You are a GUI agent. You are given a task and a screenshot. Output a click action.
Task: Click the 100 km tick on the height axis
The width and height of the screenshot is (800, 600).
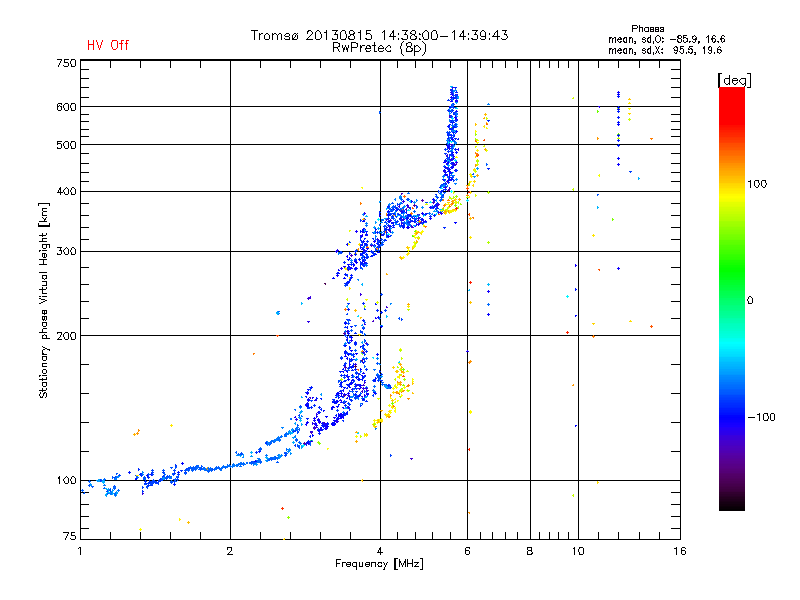tap(66, 481)
